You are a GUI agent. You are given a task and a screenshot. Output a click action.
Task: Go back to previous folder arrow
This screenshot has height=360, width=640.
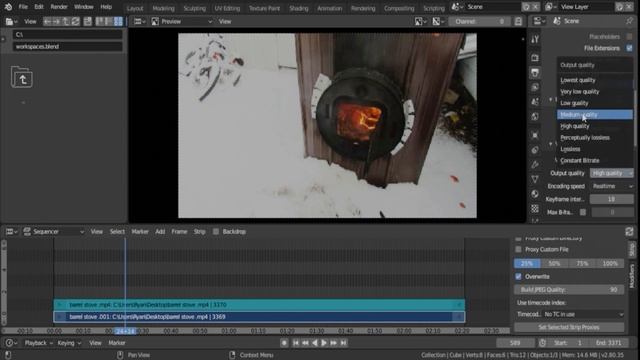click(48, 22)
